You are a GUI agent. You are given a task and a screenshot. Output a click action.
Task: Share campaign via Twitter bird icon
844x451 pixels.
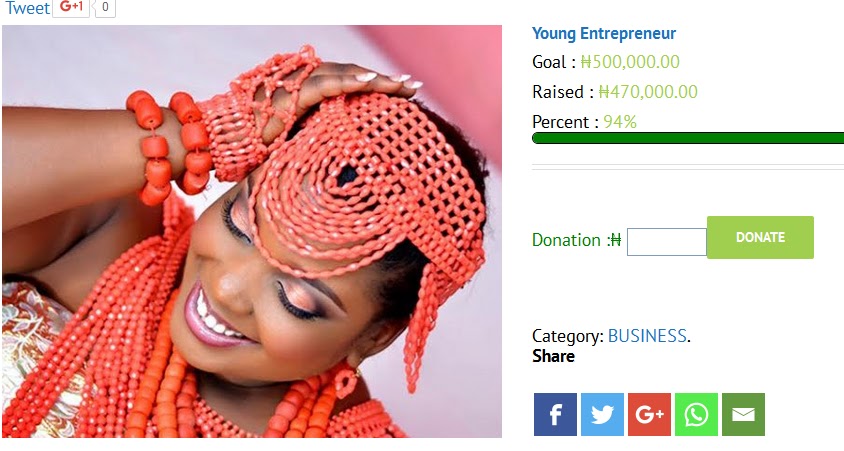tap(602, 414)
